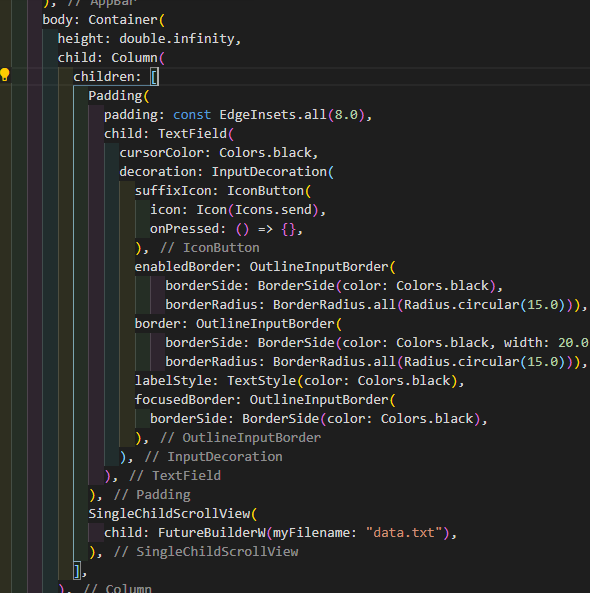Click 'TextField(' in the child line
The image size is (590, 593).
point(196,134)
